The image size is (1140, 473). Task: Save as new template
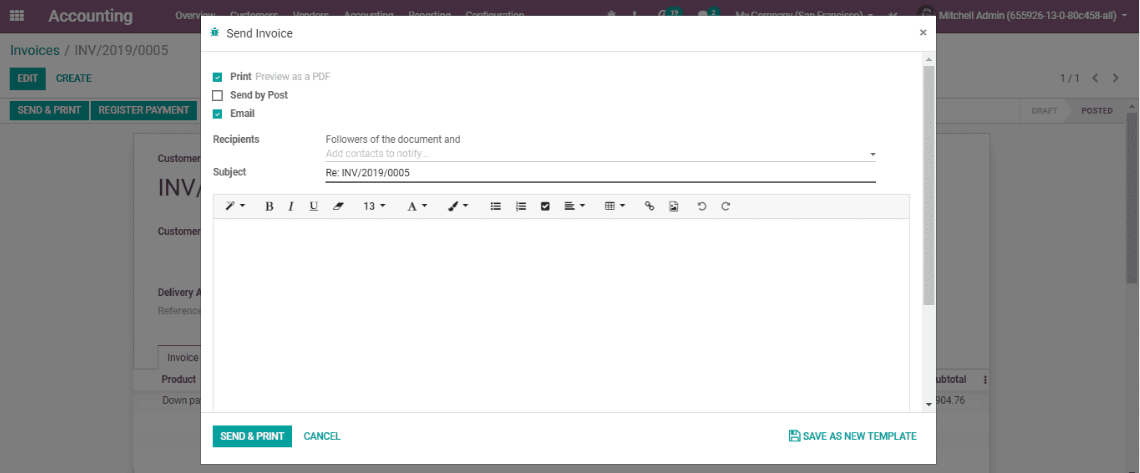(853, 436)
